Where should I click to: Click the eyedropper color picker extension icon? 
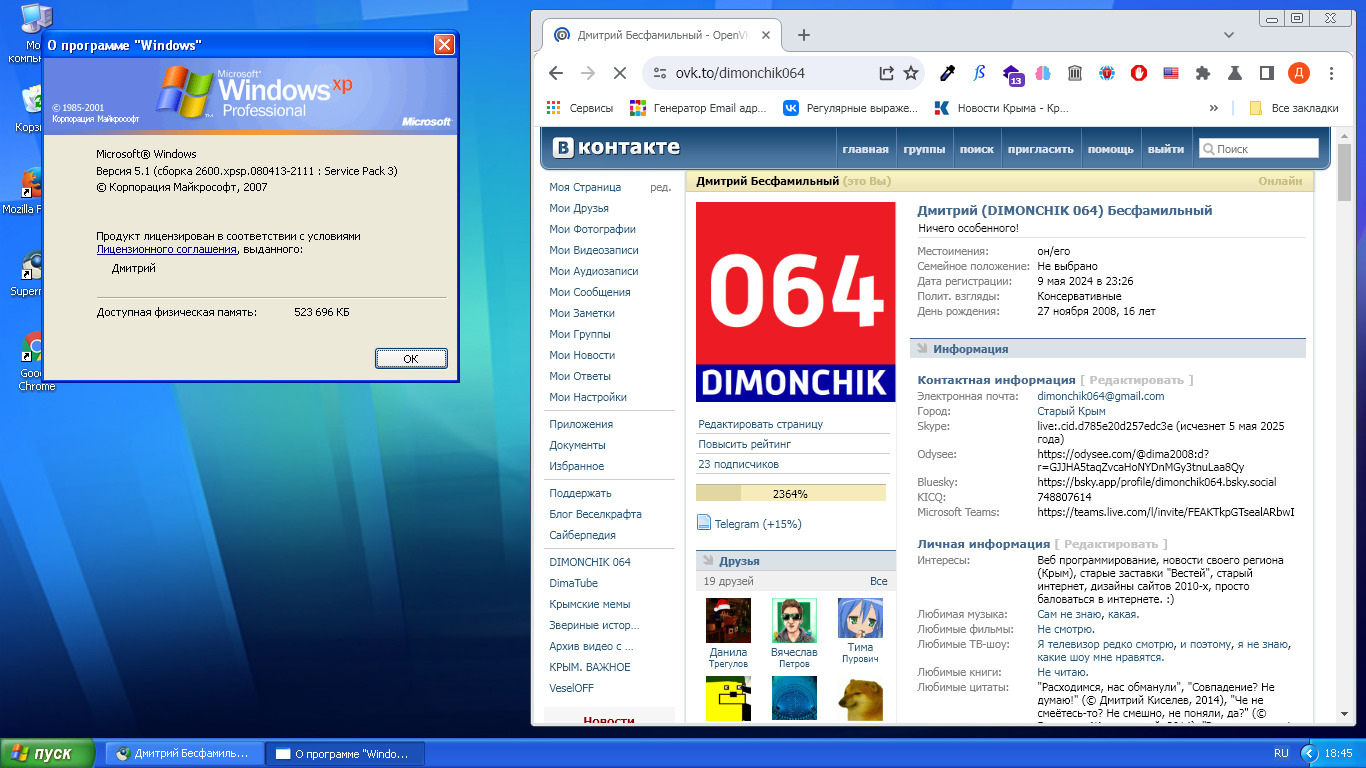(x=947, y=73)
